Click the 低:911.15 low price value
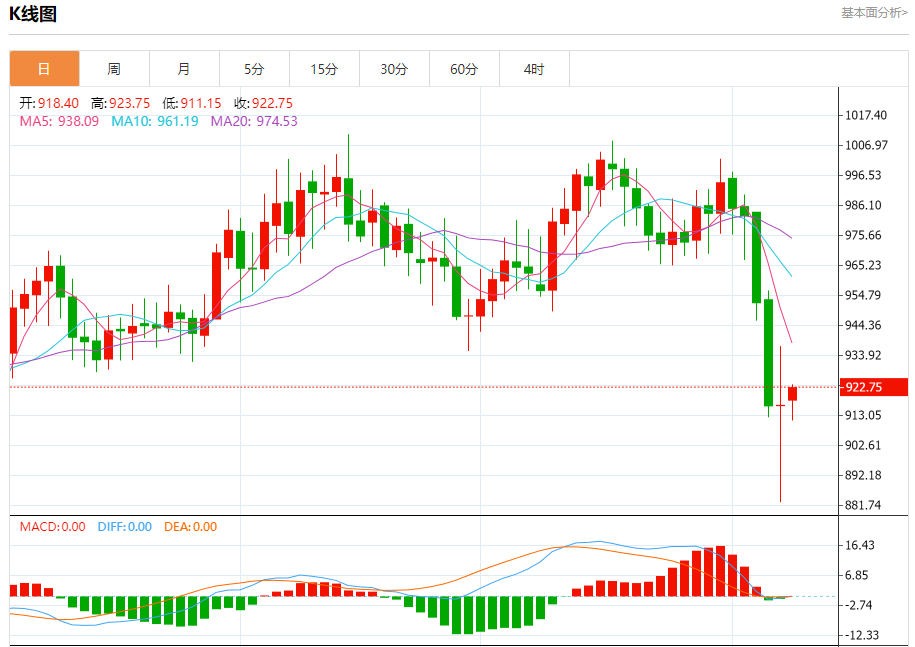Image resolution: width=915 pixels, height=647 pixels. point(192,103)
